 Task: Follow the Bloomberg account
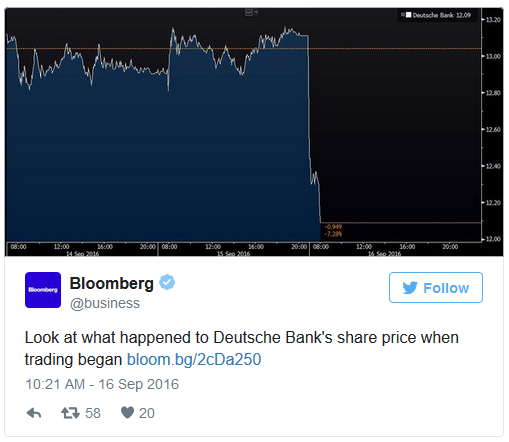click(x=436, y=288)
